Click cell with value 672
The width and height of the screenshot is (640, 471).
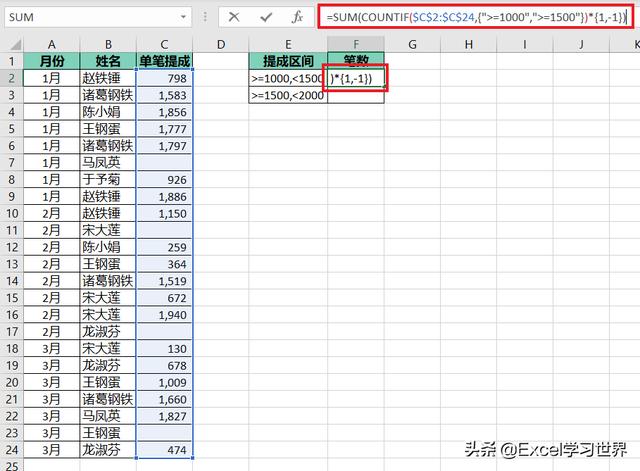coord(164,298)
